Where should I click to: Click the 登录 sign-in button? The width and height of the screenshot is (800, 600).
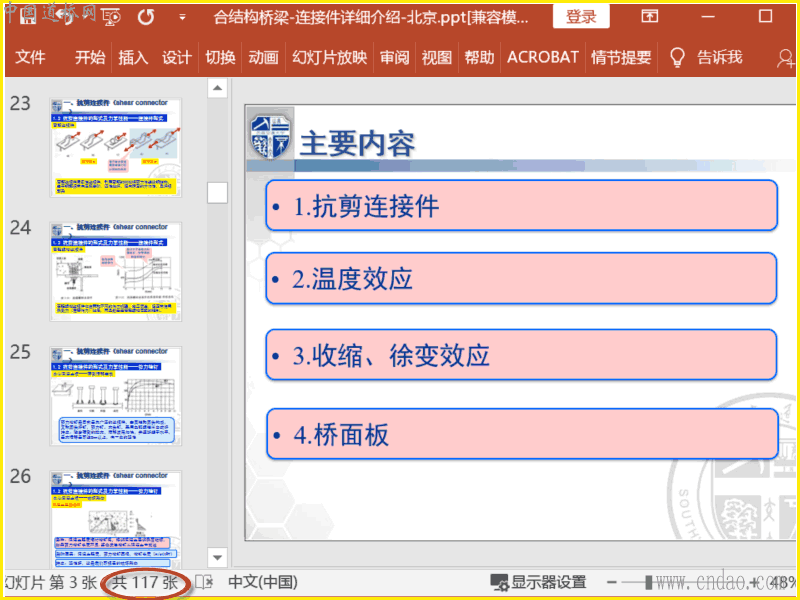pos(581,17)
